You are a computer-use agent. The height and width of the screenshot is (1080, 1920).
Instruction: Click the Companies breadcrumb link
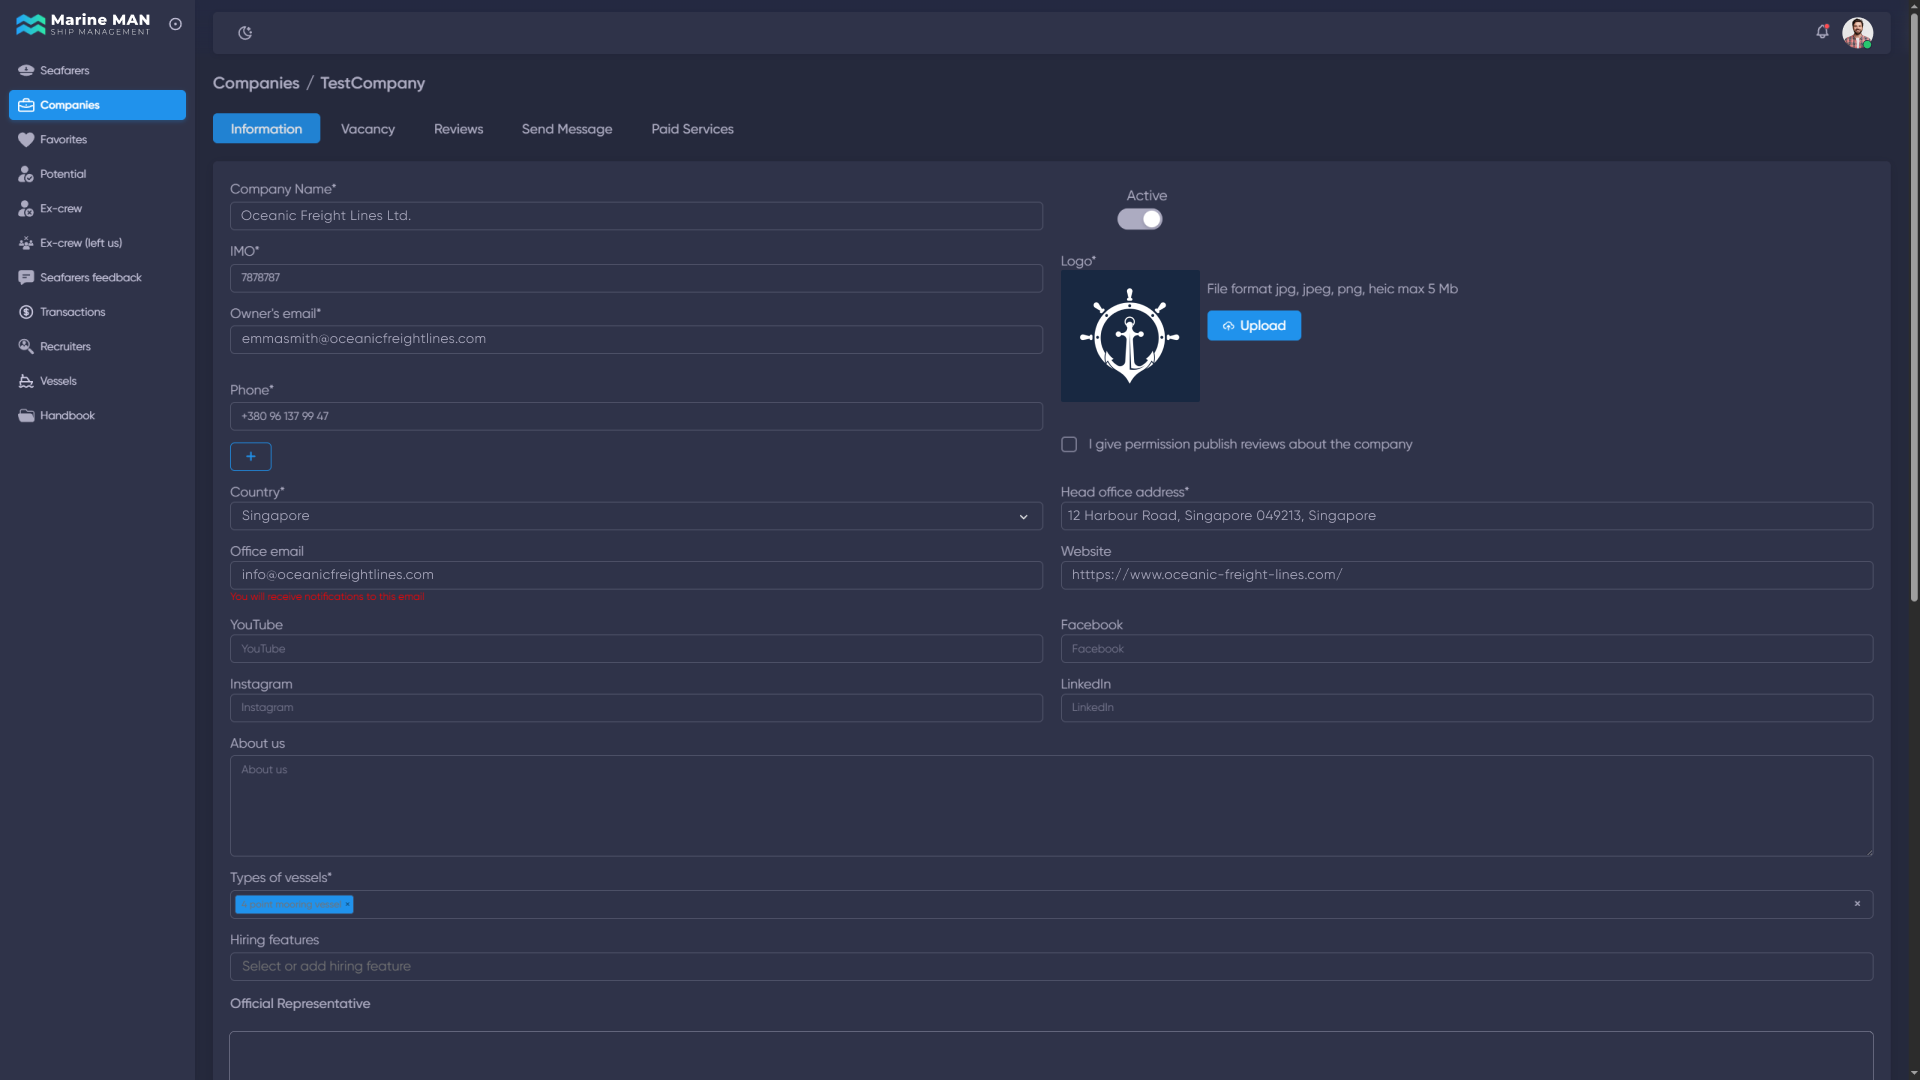[x=256, y=83]
